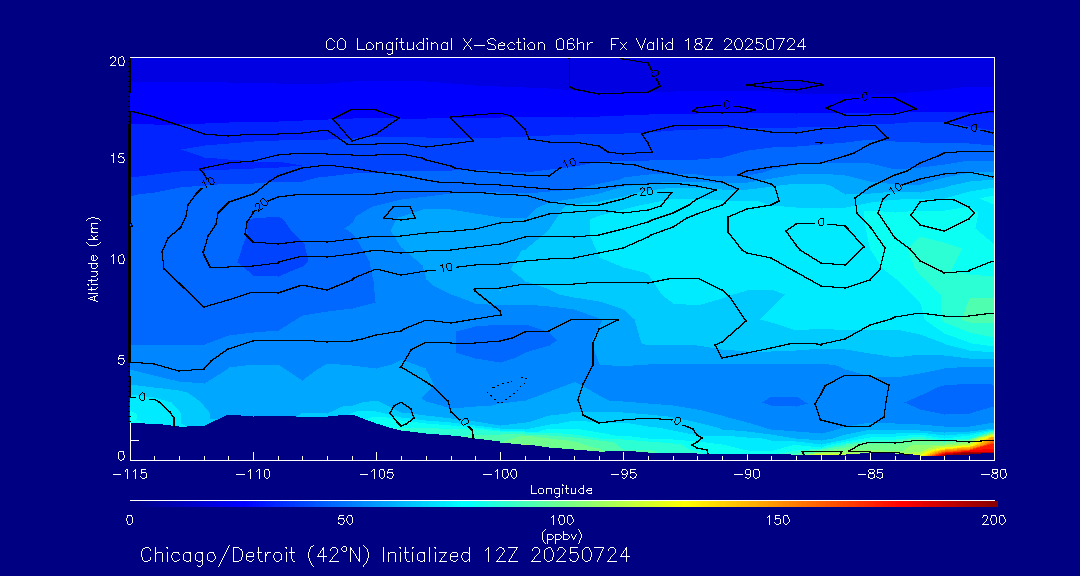Viewport: 1080px width, 576px height.
Task: Click the (ppbv) units label
Action: coord(561,535)
